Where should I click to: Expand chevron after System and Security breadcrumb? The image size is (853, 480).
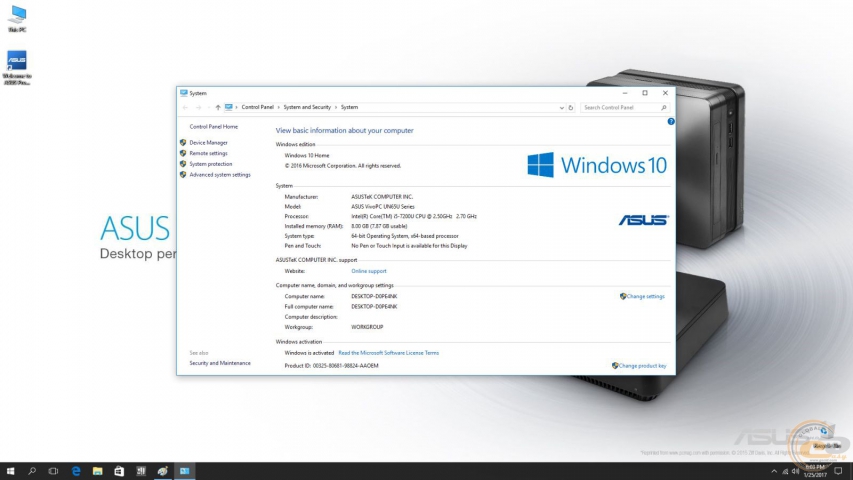click(x=336, y=107)
